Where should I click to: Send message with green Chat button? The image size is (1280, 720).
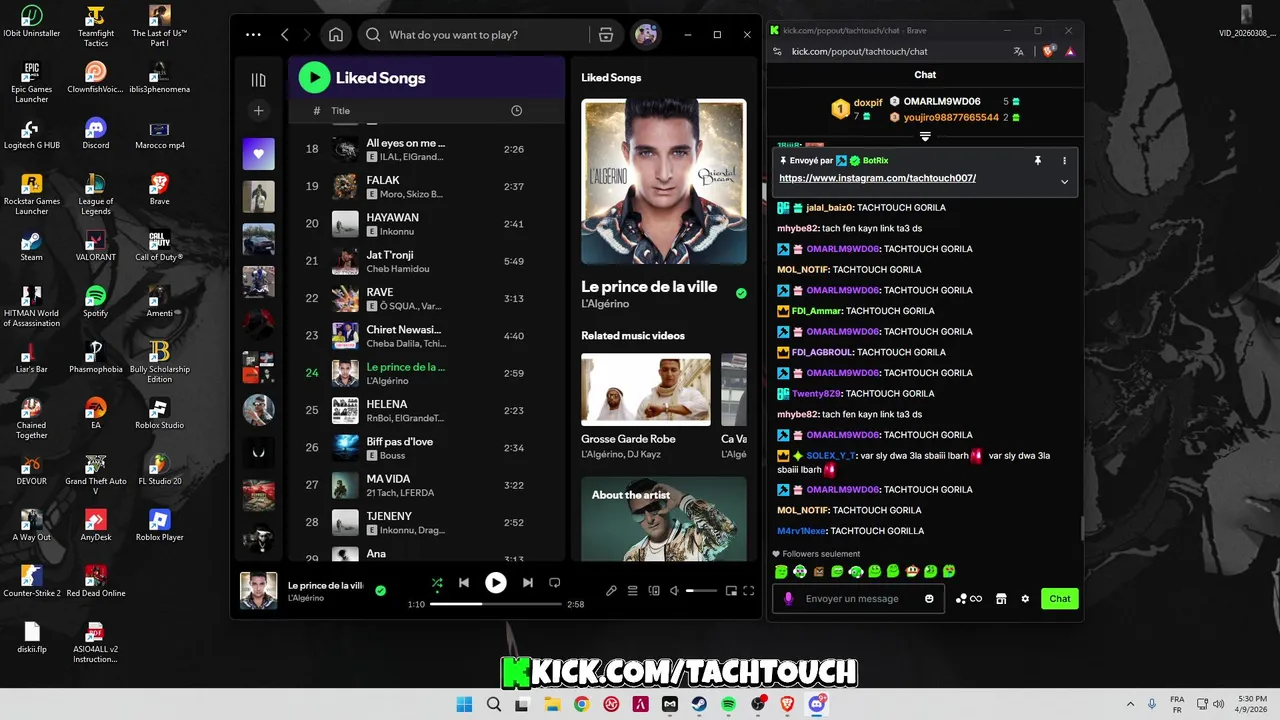(x=1060, y=599)
